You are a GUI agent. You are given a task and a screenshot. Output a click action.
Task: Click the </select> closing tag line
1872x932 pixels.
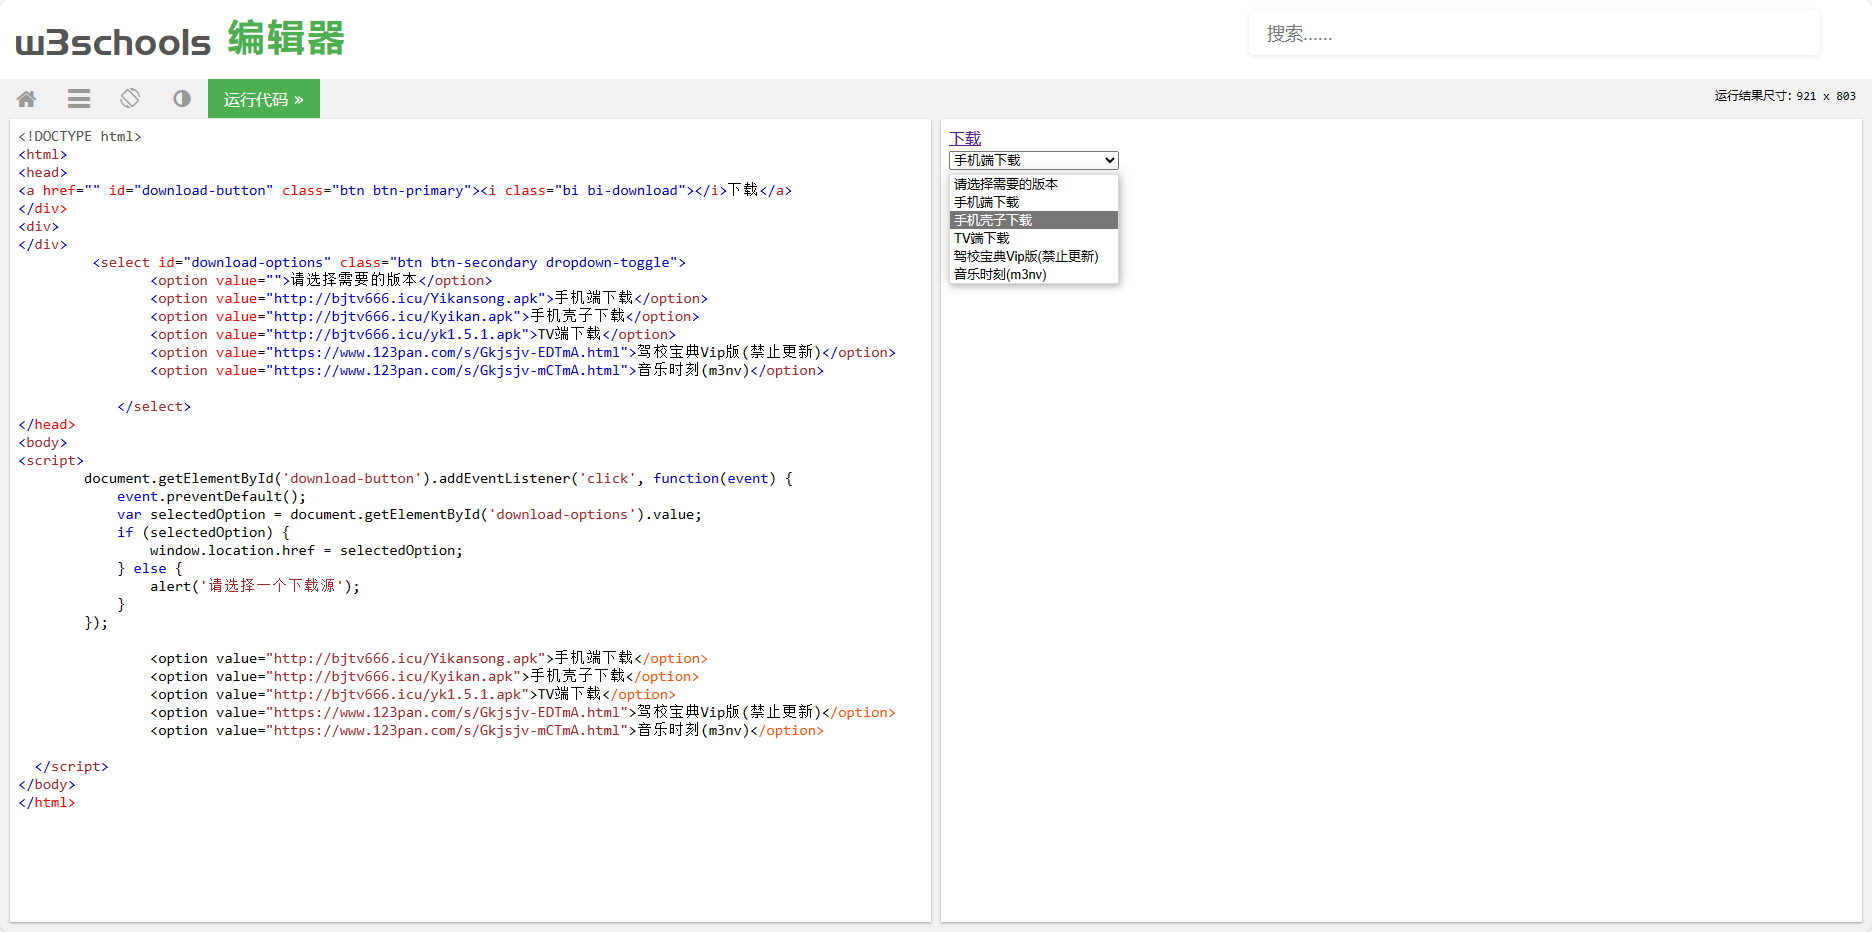[x=154, y=407]
